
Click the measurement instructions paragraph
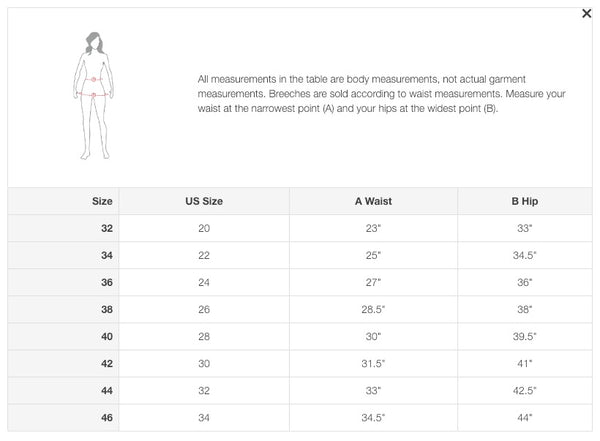[382, 94]
